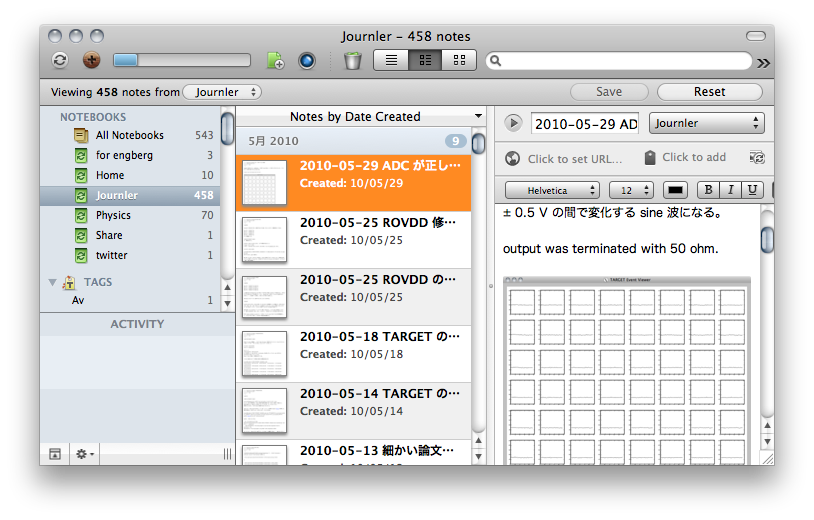Open the Helvetica font popup
Viewport: 814px width, 520px height.
point(552,190)
